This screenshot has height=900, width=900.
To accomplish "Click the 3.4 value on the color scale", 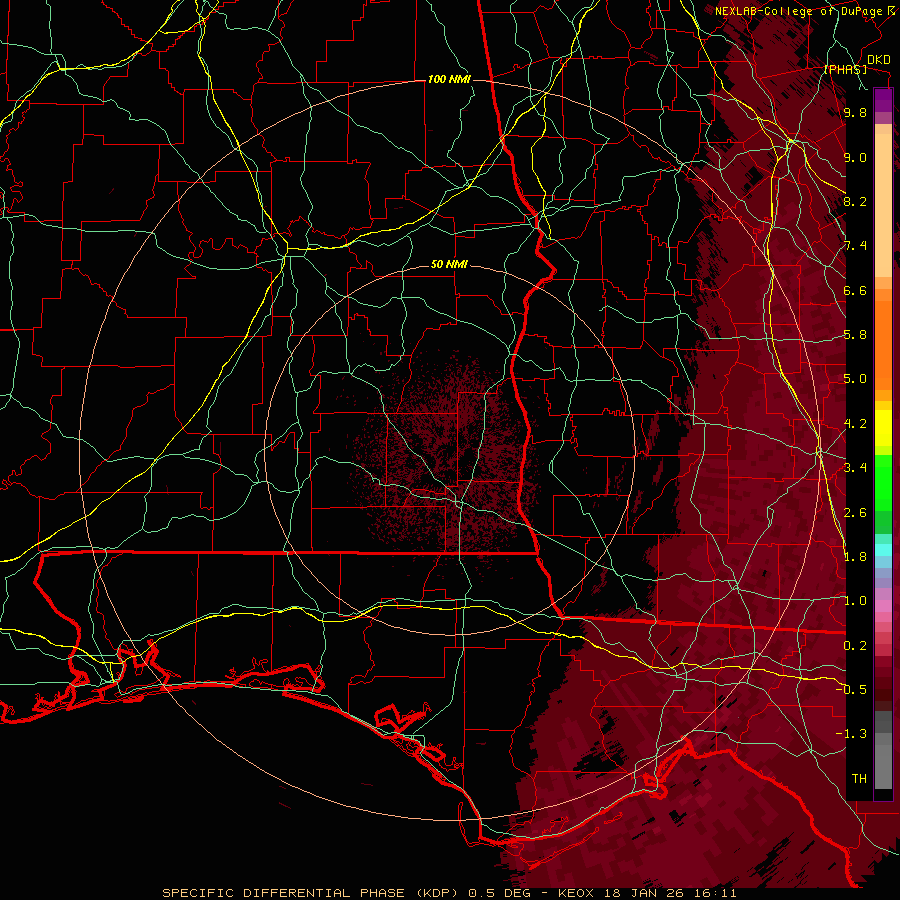I will pos(855,468).
